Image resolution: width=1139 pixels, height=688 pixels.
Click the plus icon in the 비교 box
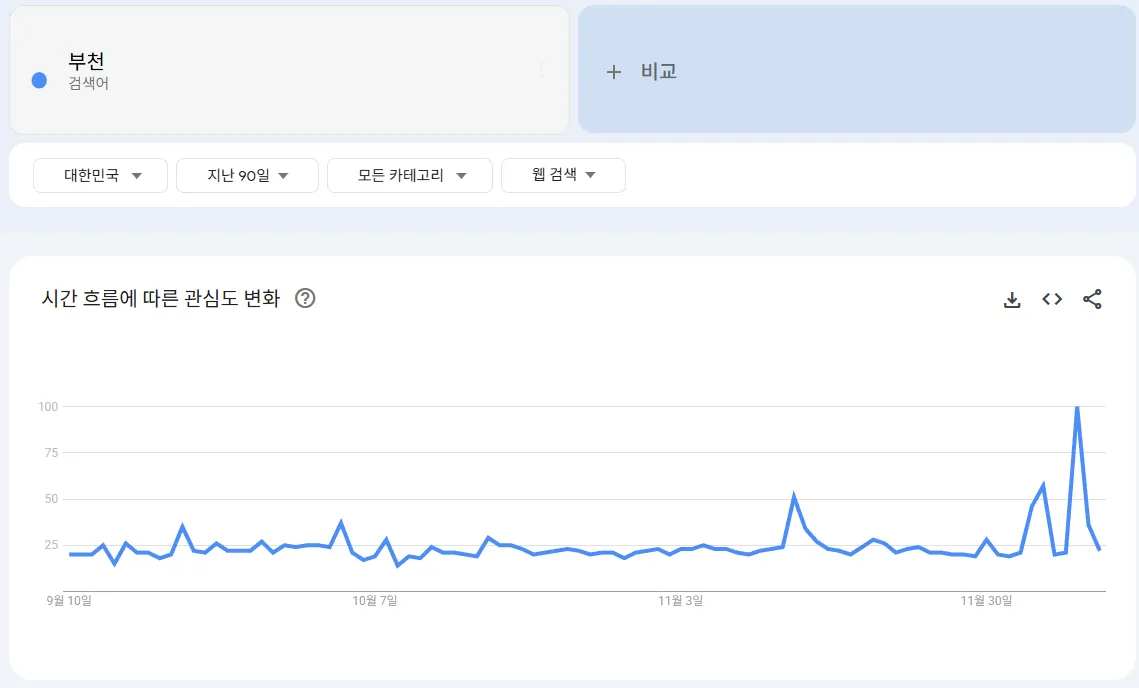[615, 71]
